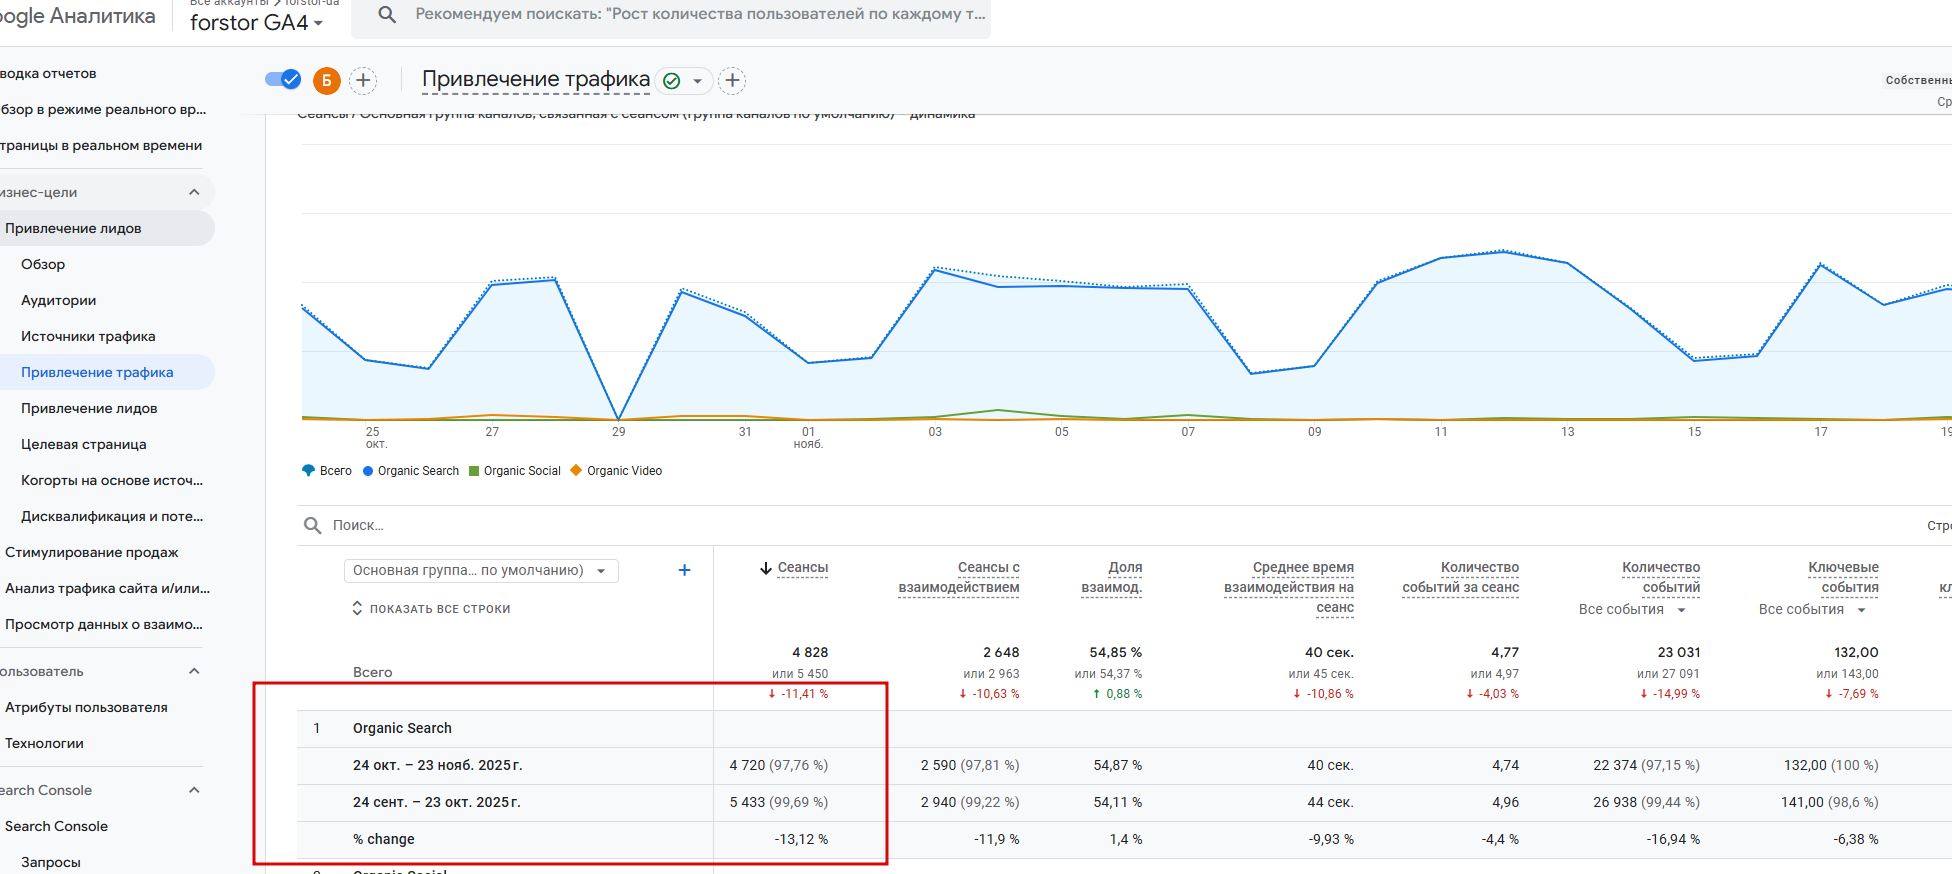The height and width of the screenshot is (874, 1952).
Task: Open the Аудитории report
Action: click(59, 300)
